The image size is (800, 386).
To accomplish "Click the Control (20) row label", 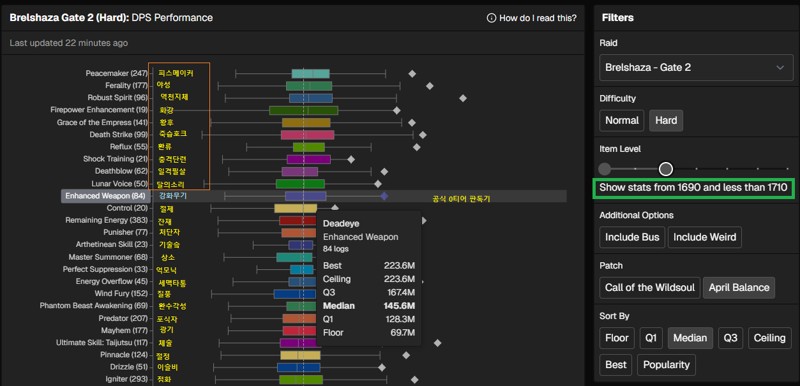I will 128,208.
